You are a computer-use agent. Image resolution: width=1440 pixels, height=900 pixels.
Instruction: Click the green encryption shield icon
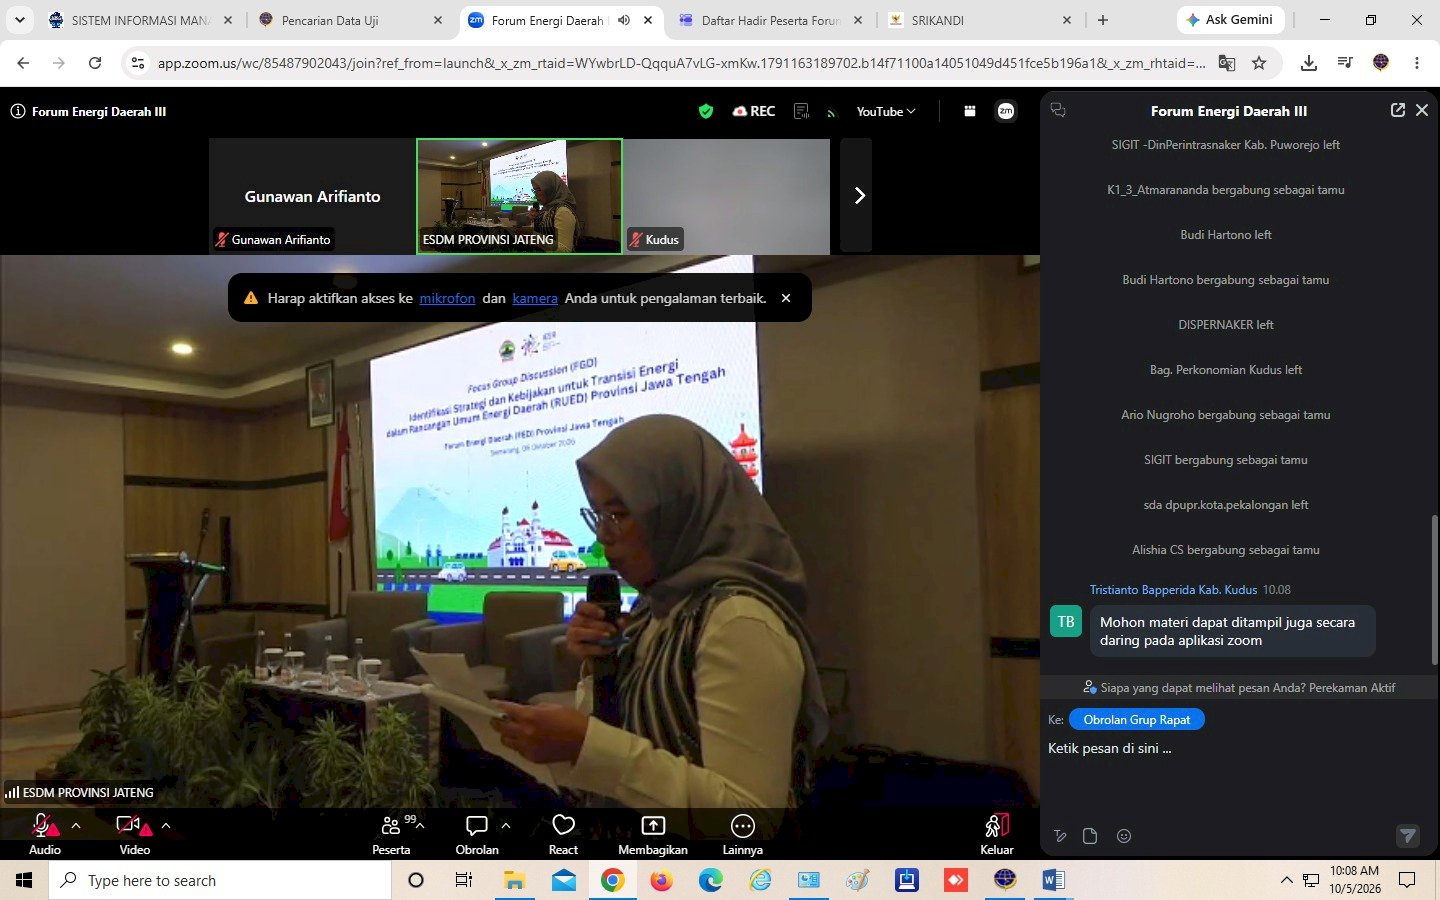click(x=706, y=112)
